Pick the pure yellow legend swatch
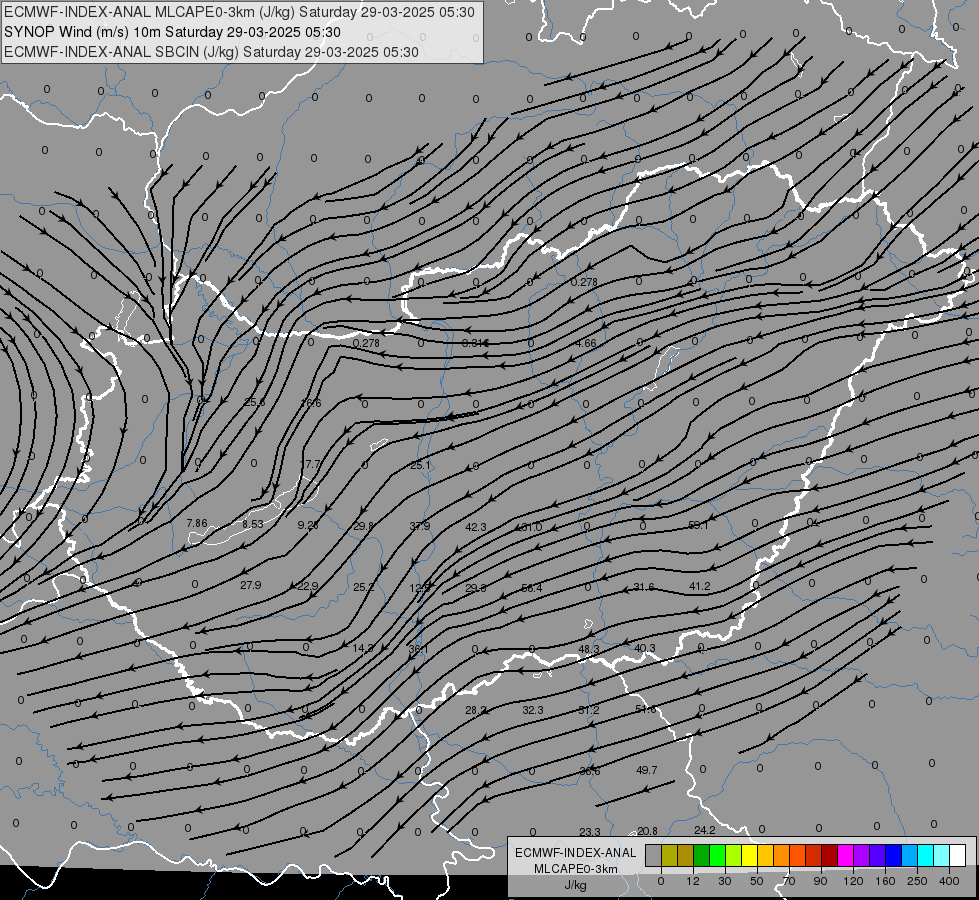This screenshot has width=979, height=900. coord(749,855)
